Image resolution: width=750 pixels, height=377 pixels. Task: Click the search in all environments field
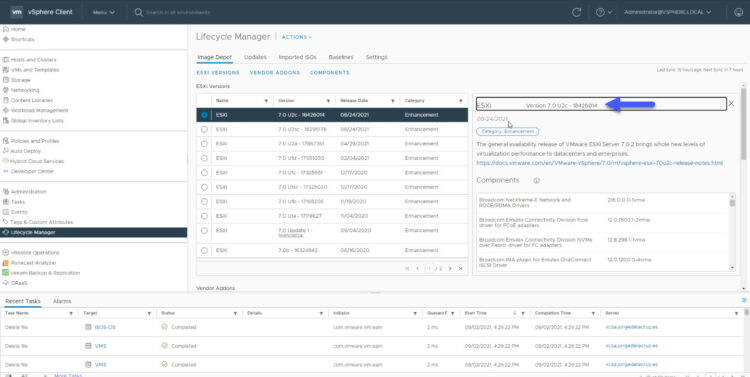click(x=178, y=12)
